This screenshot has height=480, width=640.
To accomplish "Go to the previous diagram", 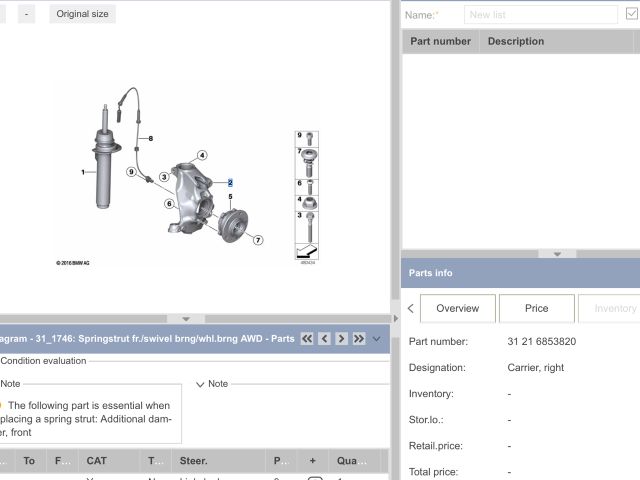I will [x=324, y=339].
